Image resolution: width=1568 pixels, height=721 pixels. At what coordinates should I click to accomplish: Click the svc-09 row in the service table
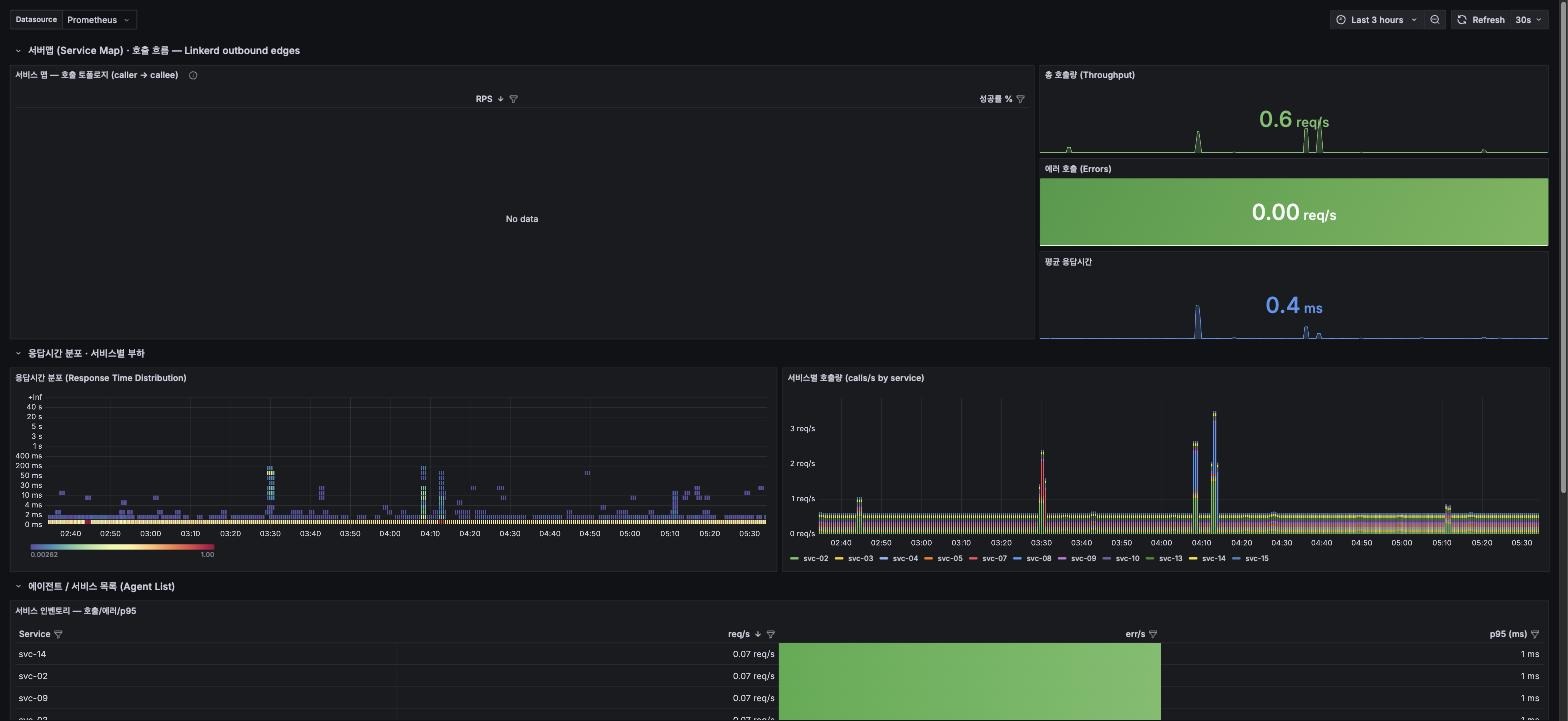(x=780, y=698)
